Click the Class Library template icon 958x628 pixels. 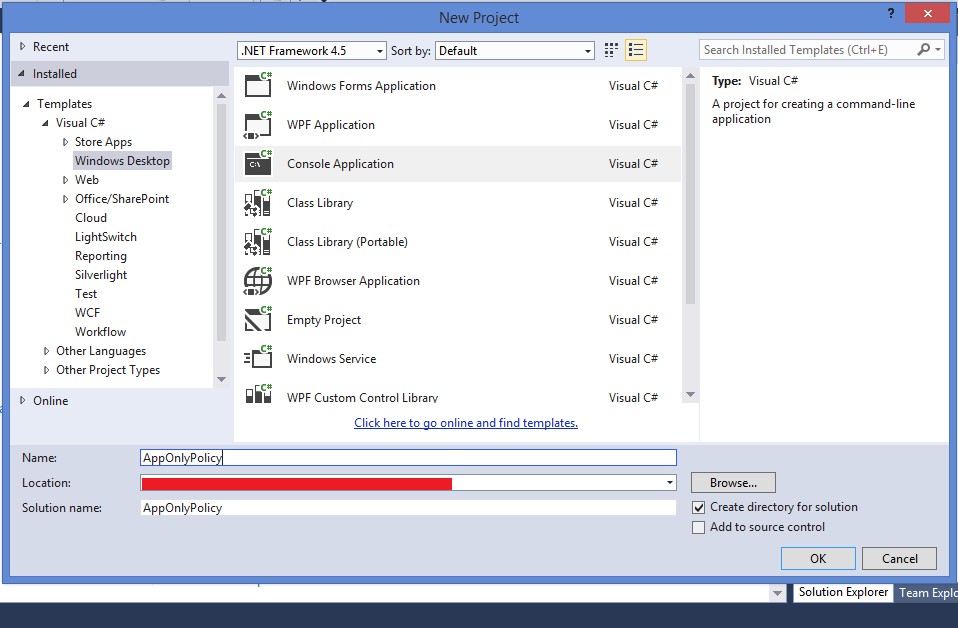tap(258, 202)
